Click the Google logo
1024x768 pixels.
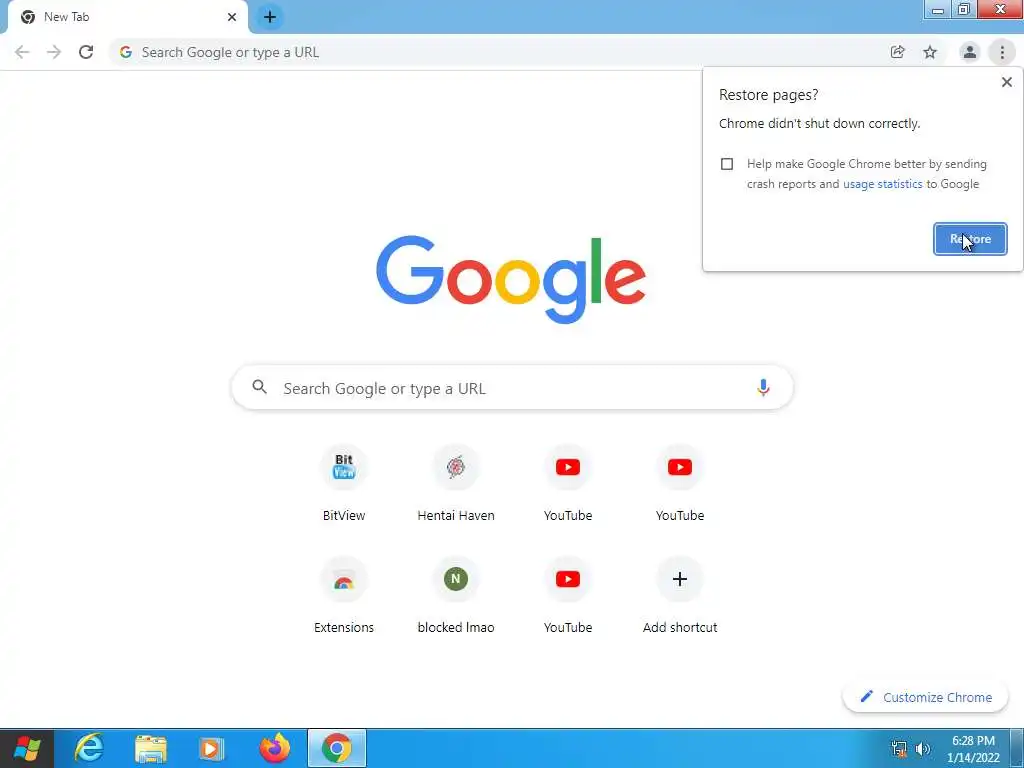click(511, 280)
